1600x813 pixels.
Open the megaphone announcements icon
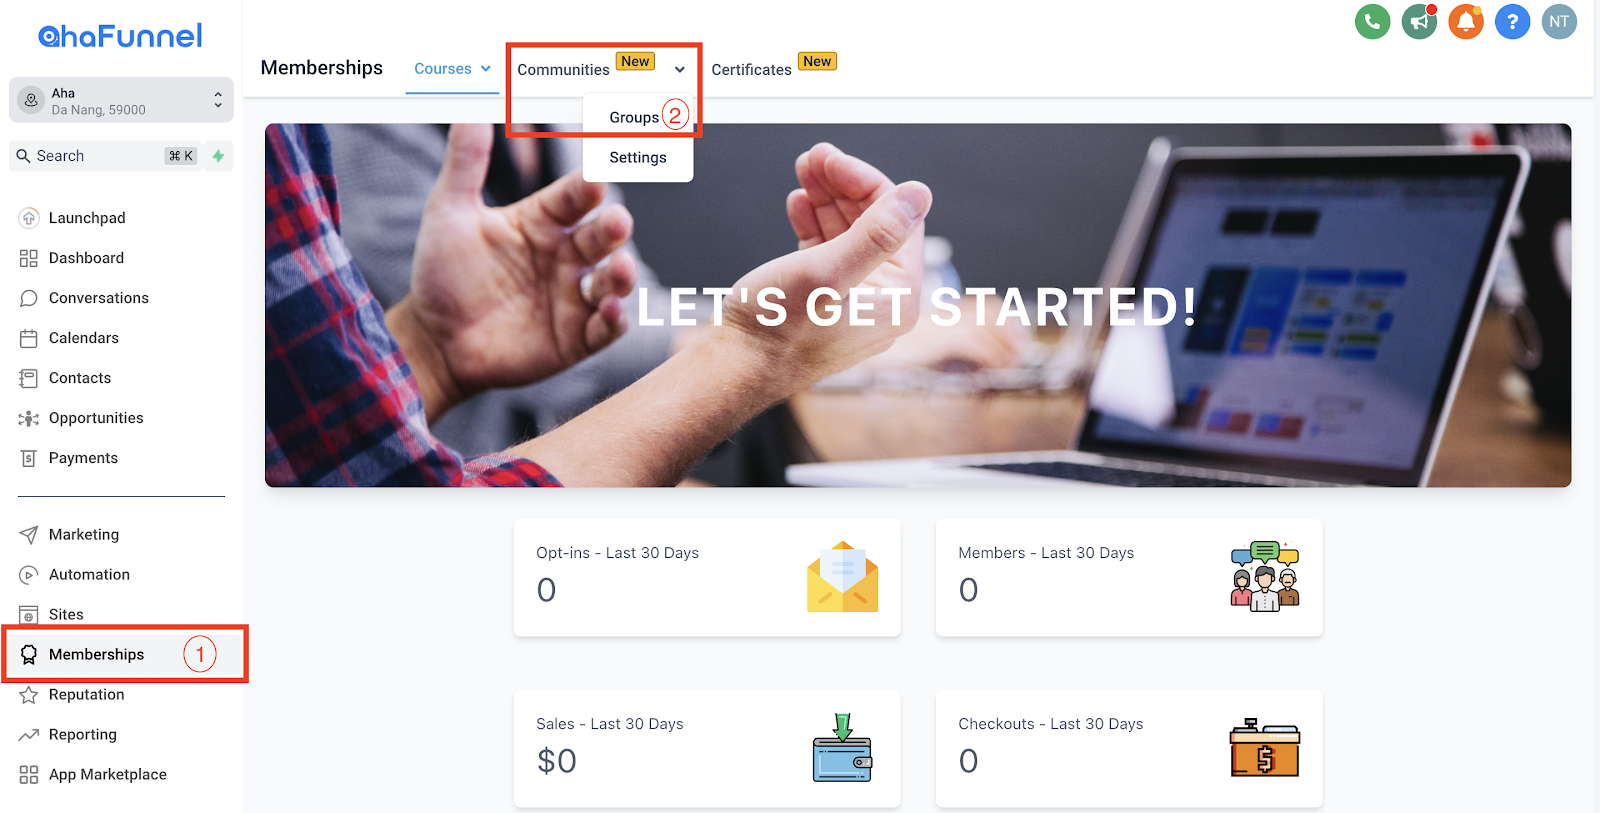[x=1419, y=22]
